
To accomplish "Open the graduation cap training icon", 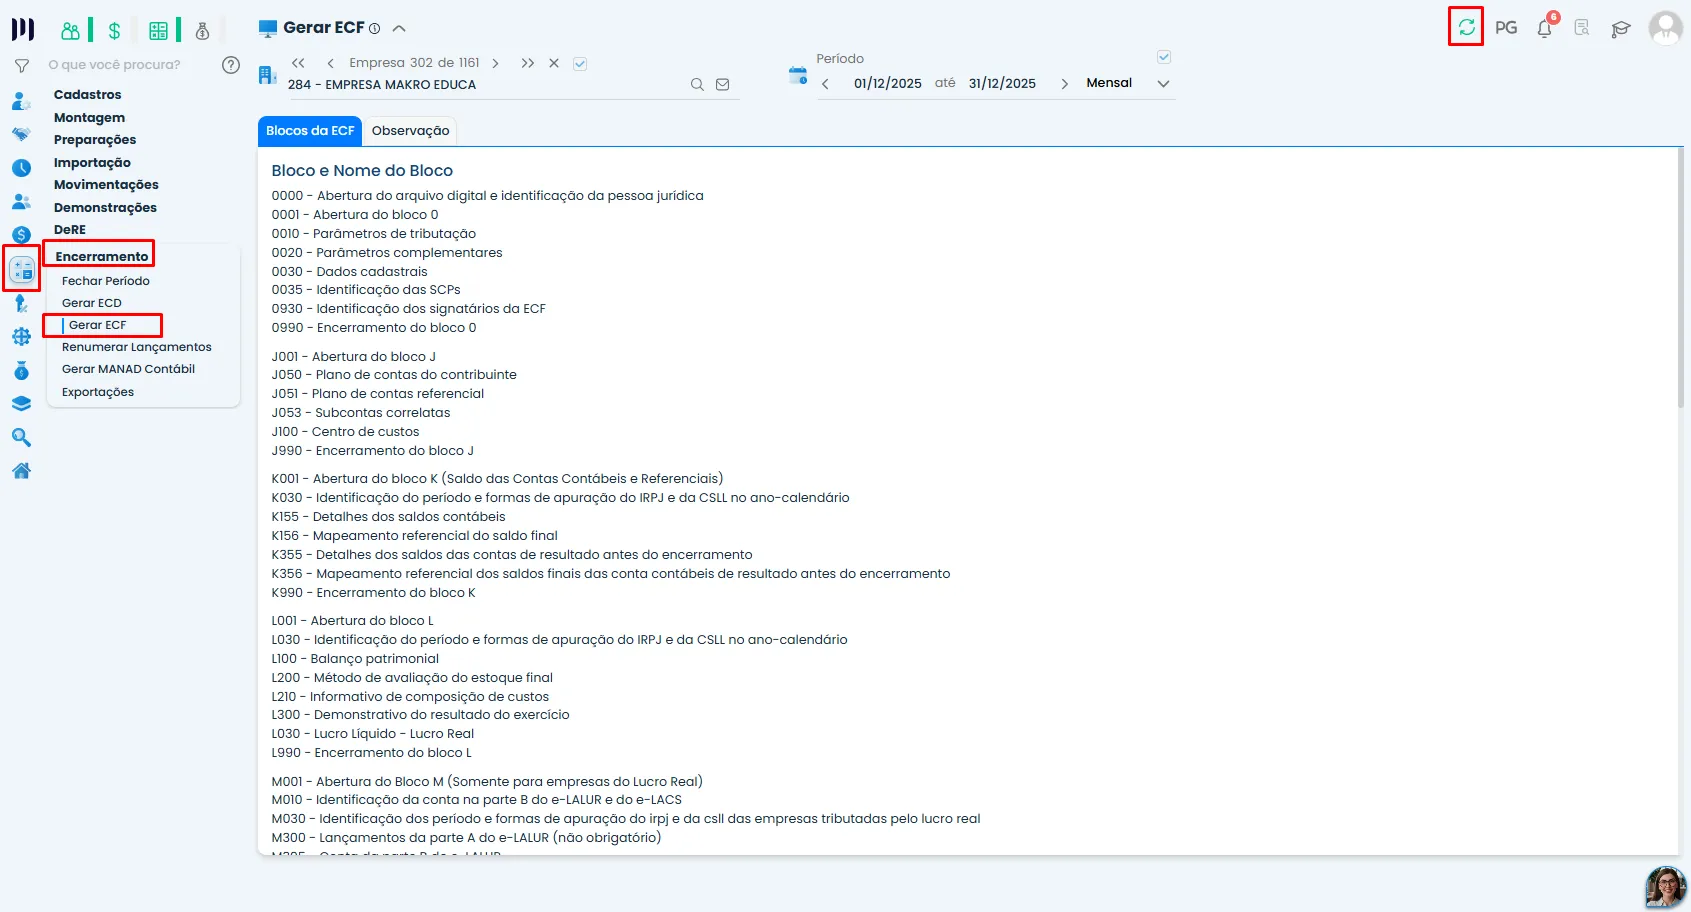I will coord(1621,29).
